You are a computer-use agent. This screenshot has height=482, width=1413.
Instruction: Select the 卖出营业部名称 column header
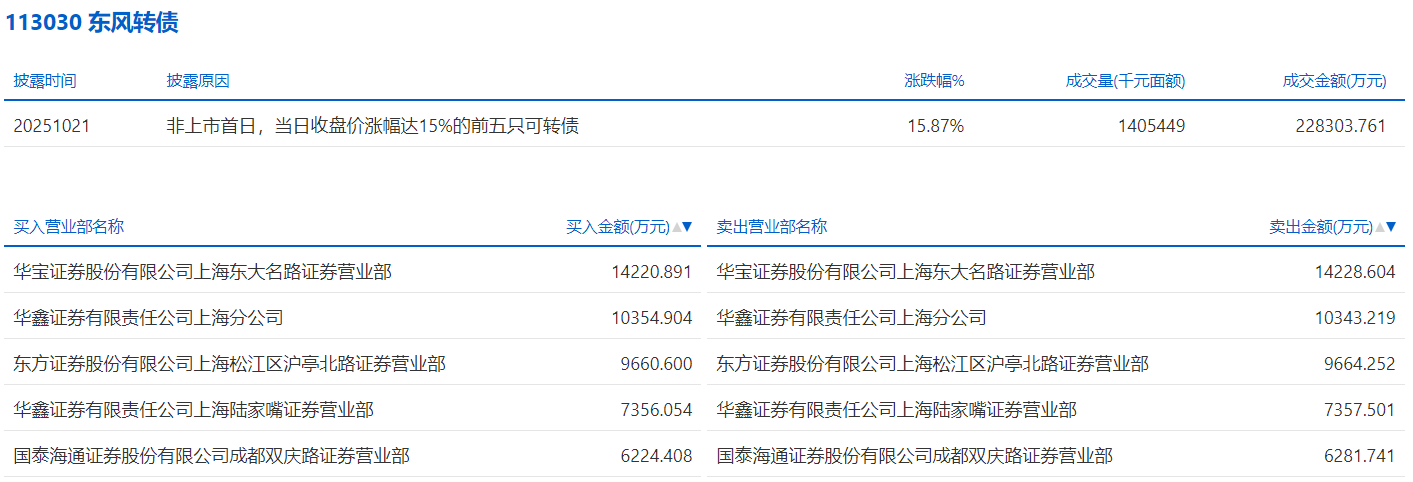click(772, 227)
